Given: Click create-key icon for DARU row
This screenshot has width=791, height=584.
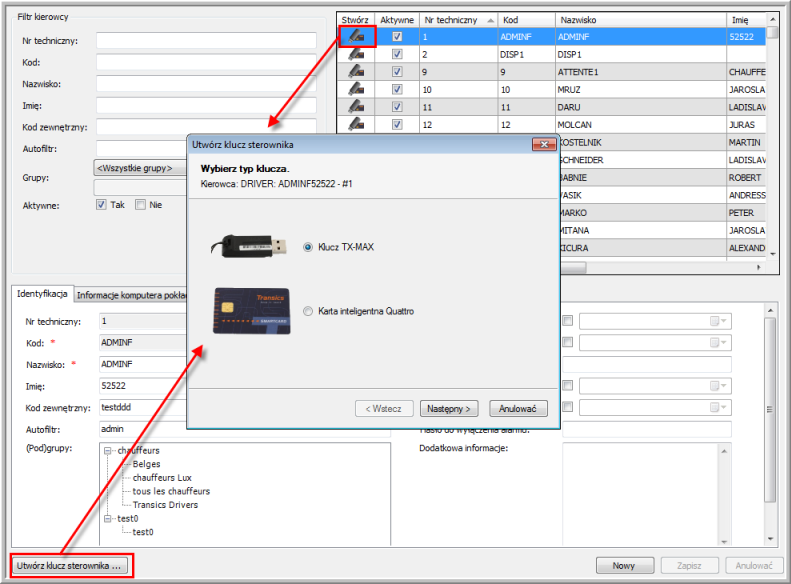Looking at the screenshot, I should [356, 106].
